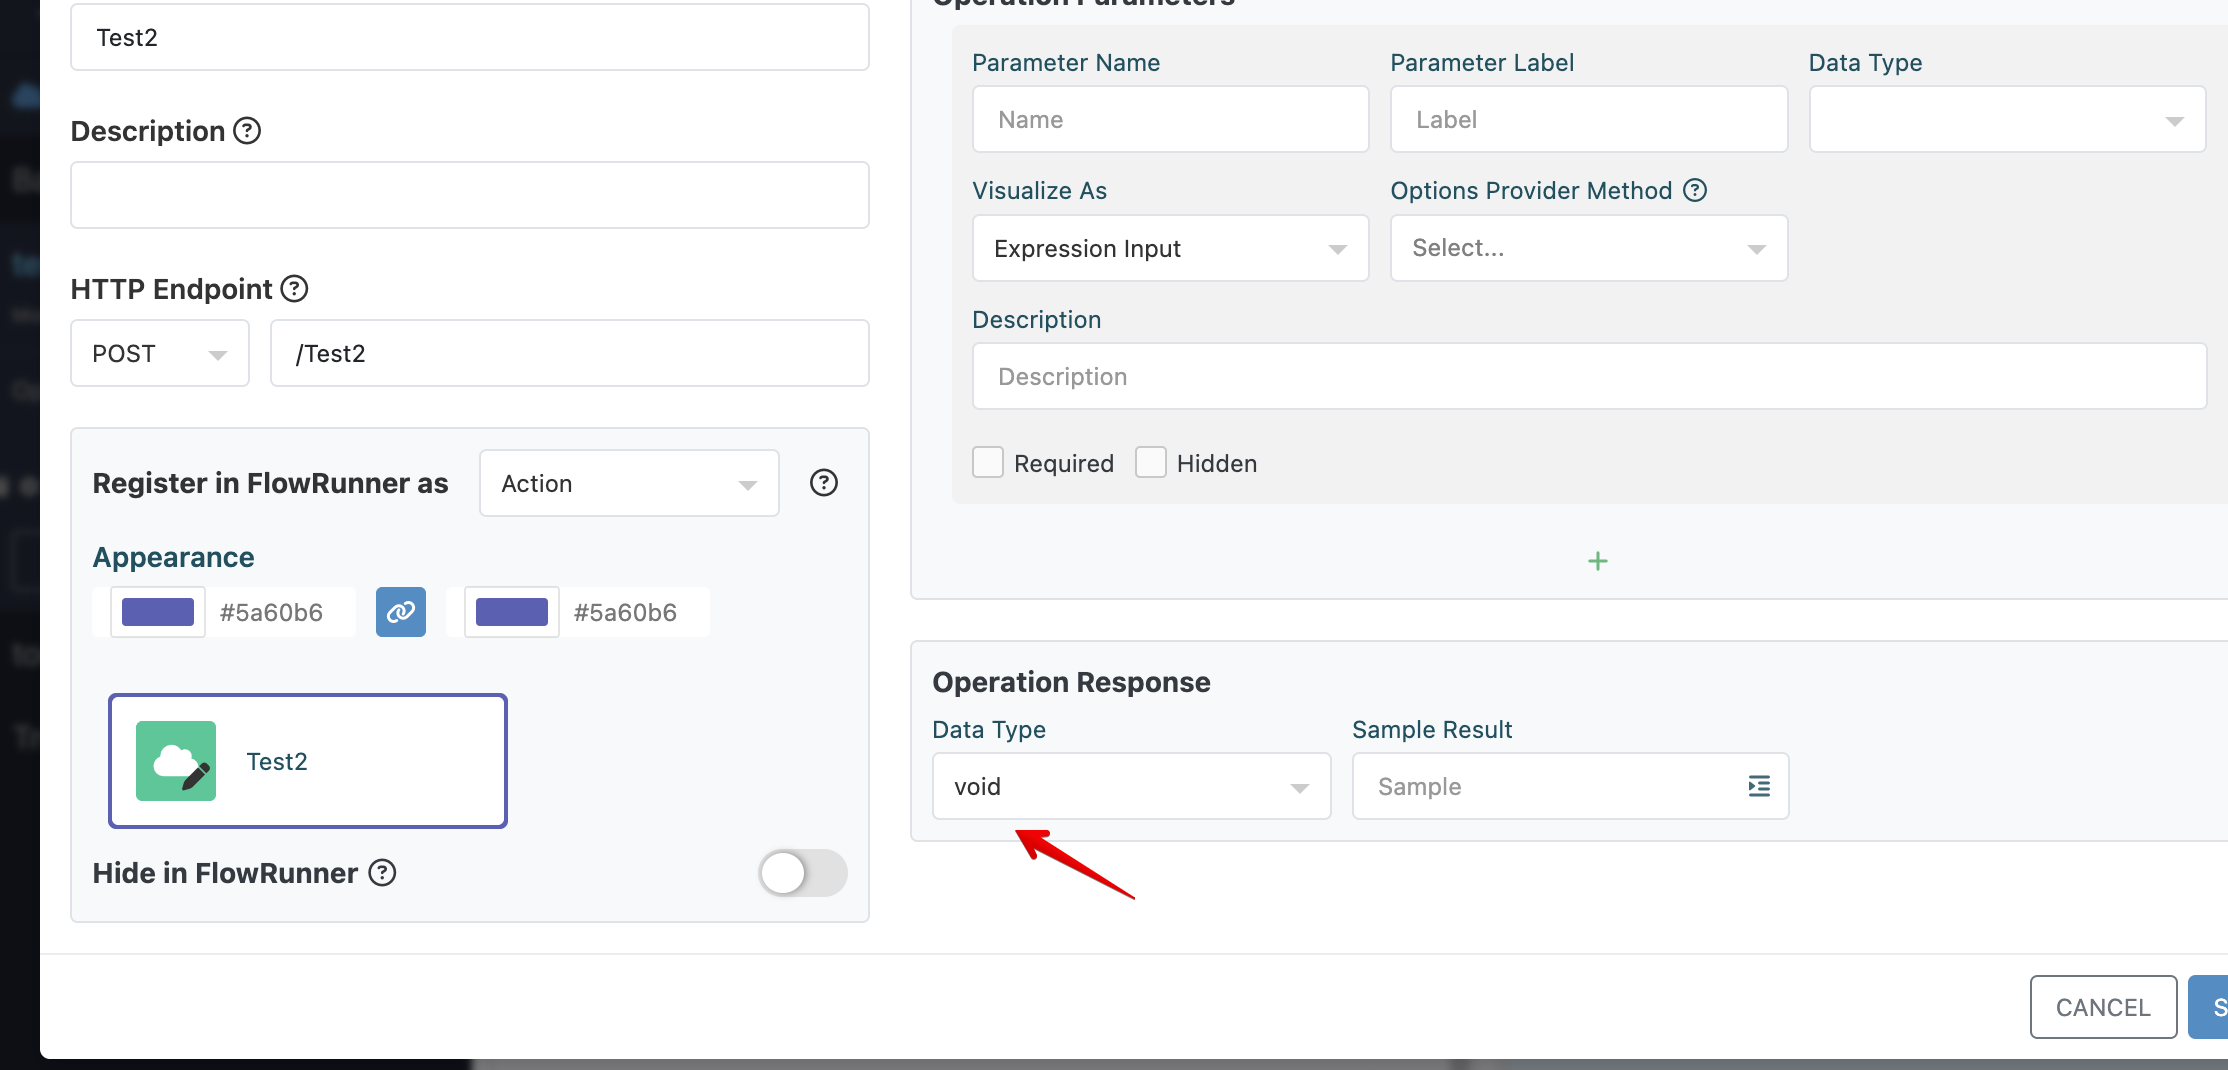The height and width of the screenshot is (1070, 2228).
Task: Toggle the Hide in FlowRunner switch
Action: tap(802, 873)
